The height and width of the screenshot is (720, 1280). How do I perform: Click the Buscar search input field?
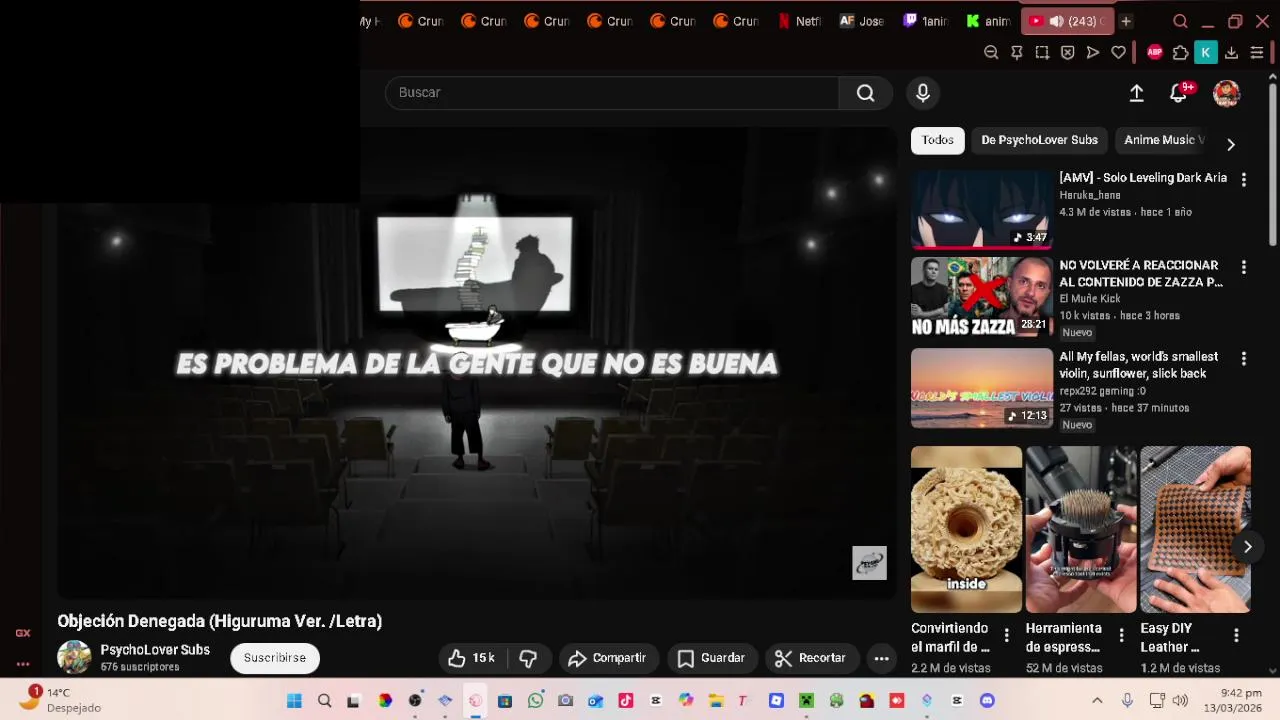pyautogui.click(x=612, y=93)
